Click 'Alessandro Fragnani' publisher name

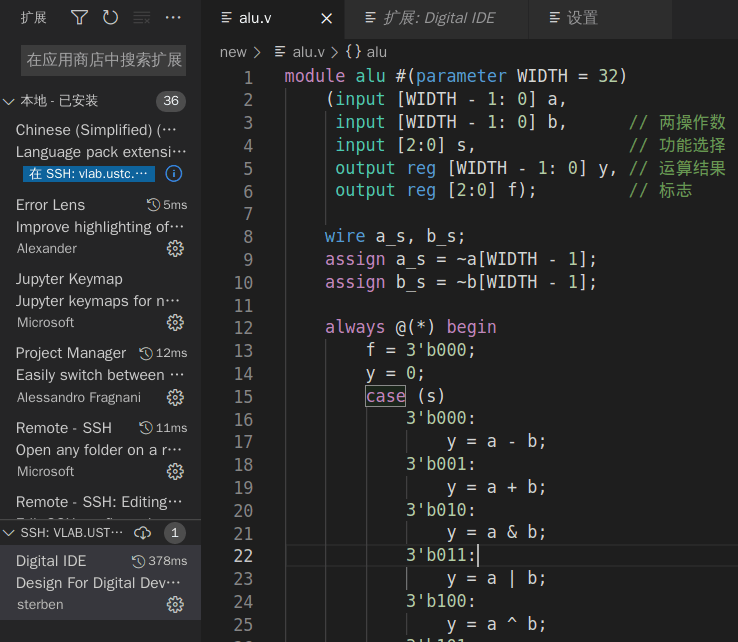coord(79,398)
